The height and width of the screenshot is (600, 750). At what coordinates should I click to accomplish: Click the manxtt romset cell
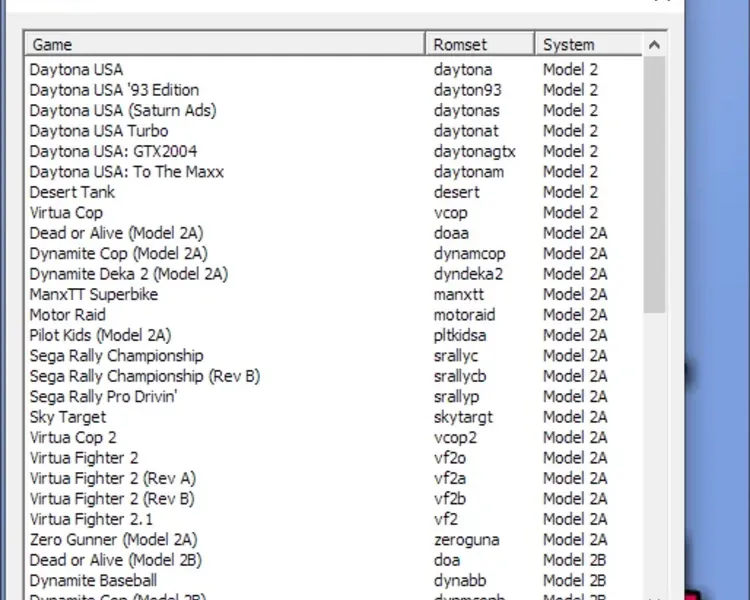click(458, 295)
